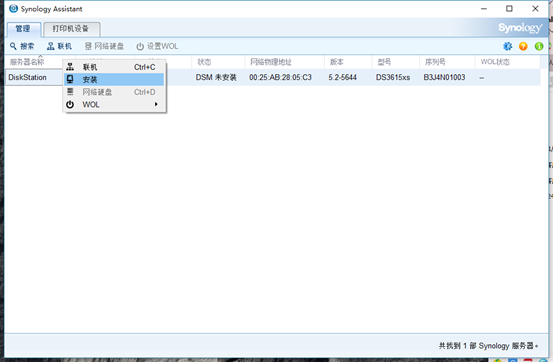Image resolution: width=553 pixels, height=362 pixels.
Task: Open the blue gear settings icon
Action: [507, 46]
